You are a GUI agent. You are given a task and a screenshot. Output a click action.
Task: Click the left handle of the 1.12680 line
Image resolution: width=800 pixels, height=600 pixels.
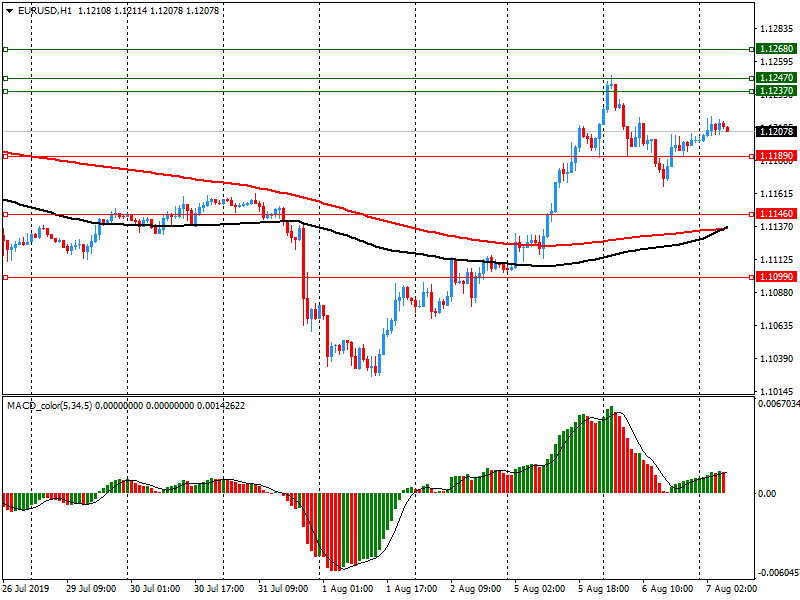point(6,49)
